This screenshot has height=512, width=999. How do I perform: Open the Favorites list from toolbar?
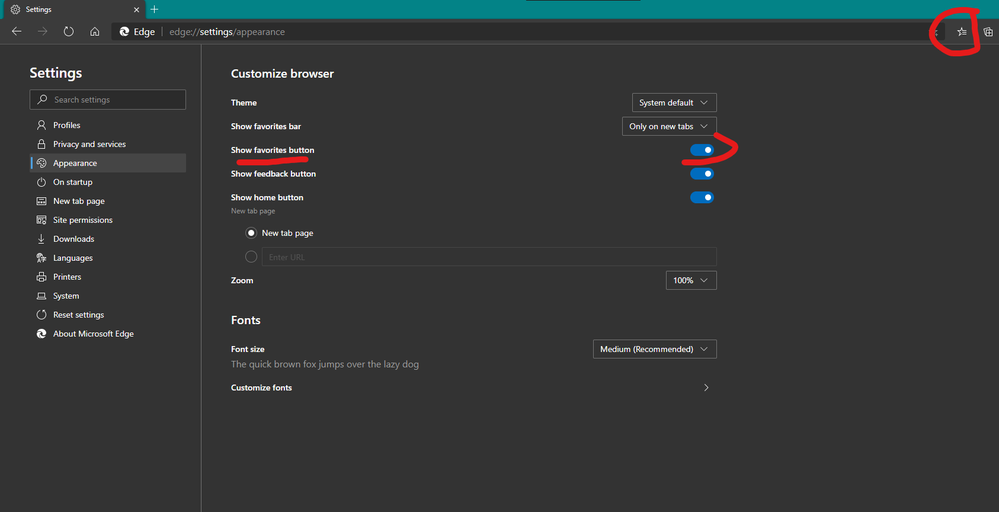point(961,32)
